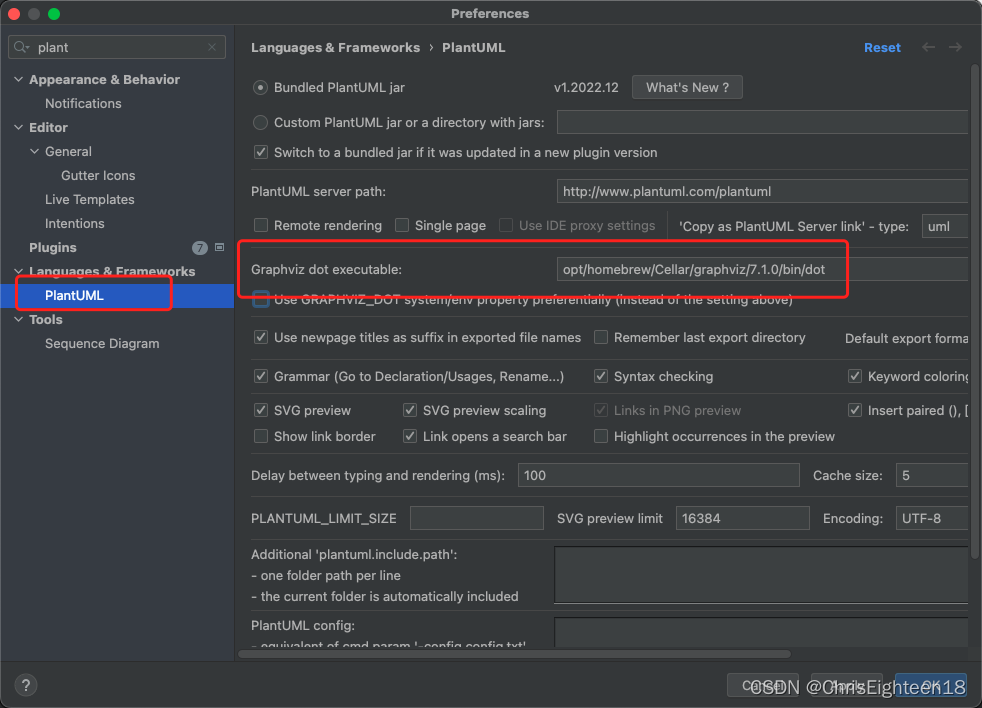The width and height of the screenshot is (982, 708).
Task: Toggle Use newpage titles as suffix checkbox
Action: (261, 337)
